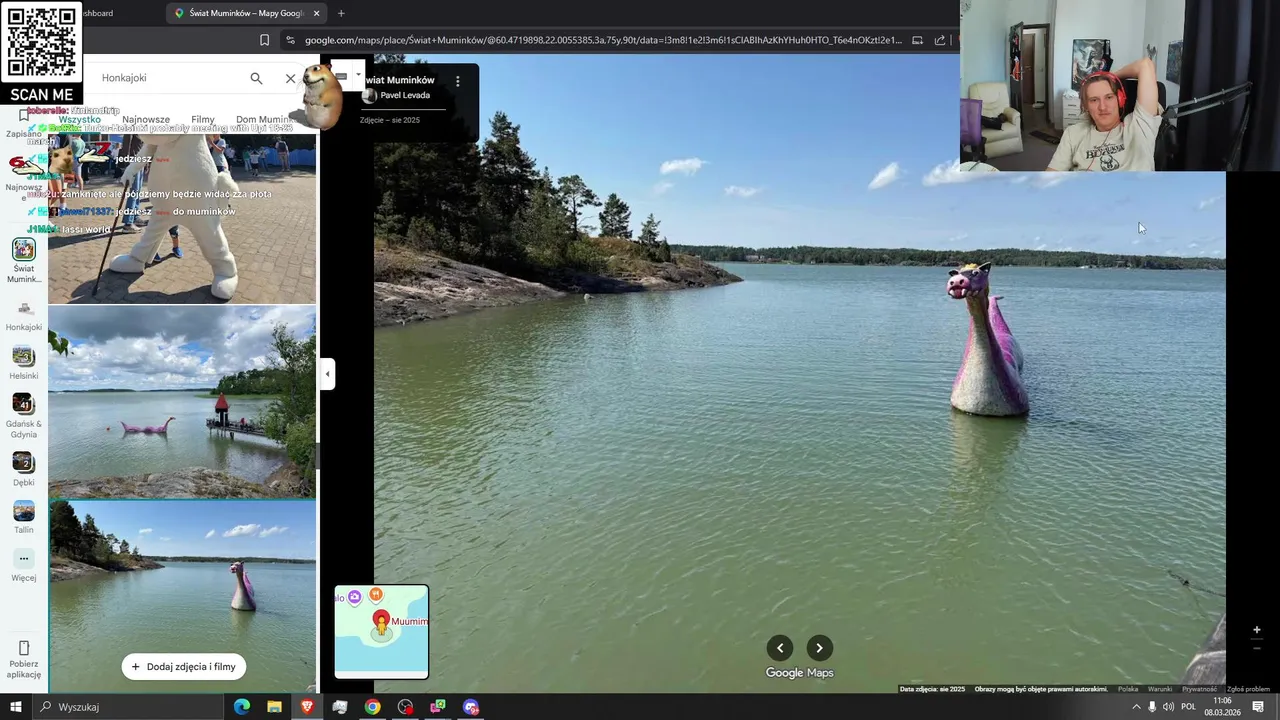Switch the POL keyboard language indicator
1280x720 pixels.
click(x=1189, y=707)
